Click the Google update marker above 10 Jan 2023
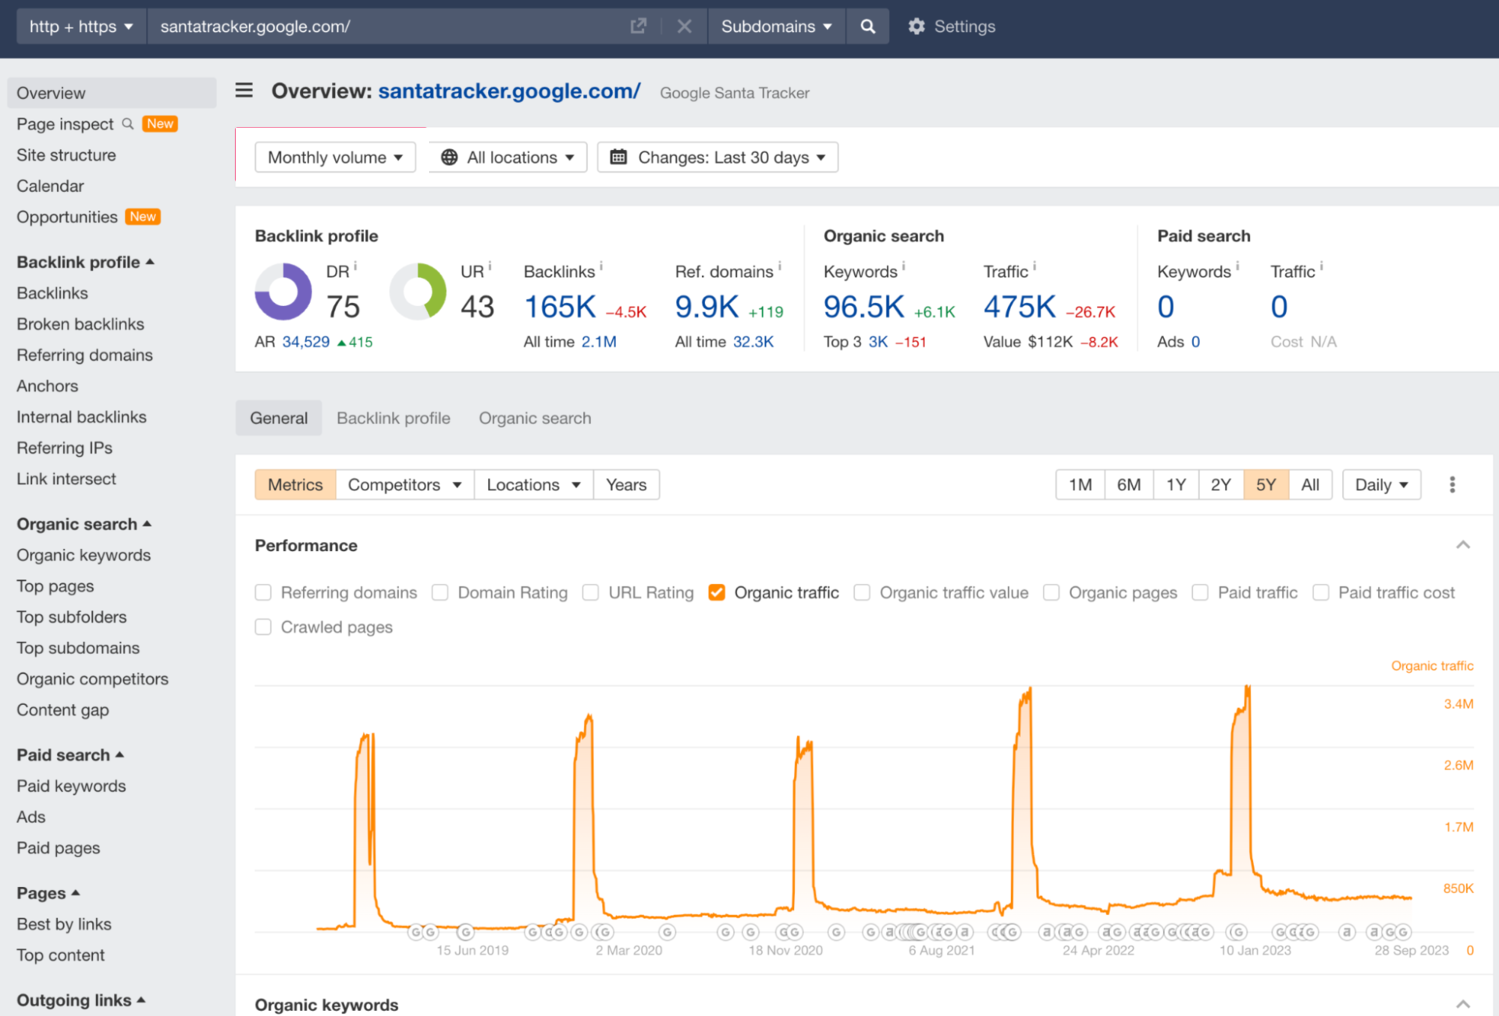Screen dimensions: 1499x1016 click(x=1237, y=932)
